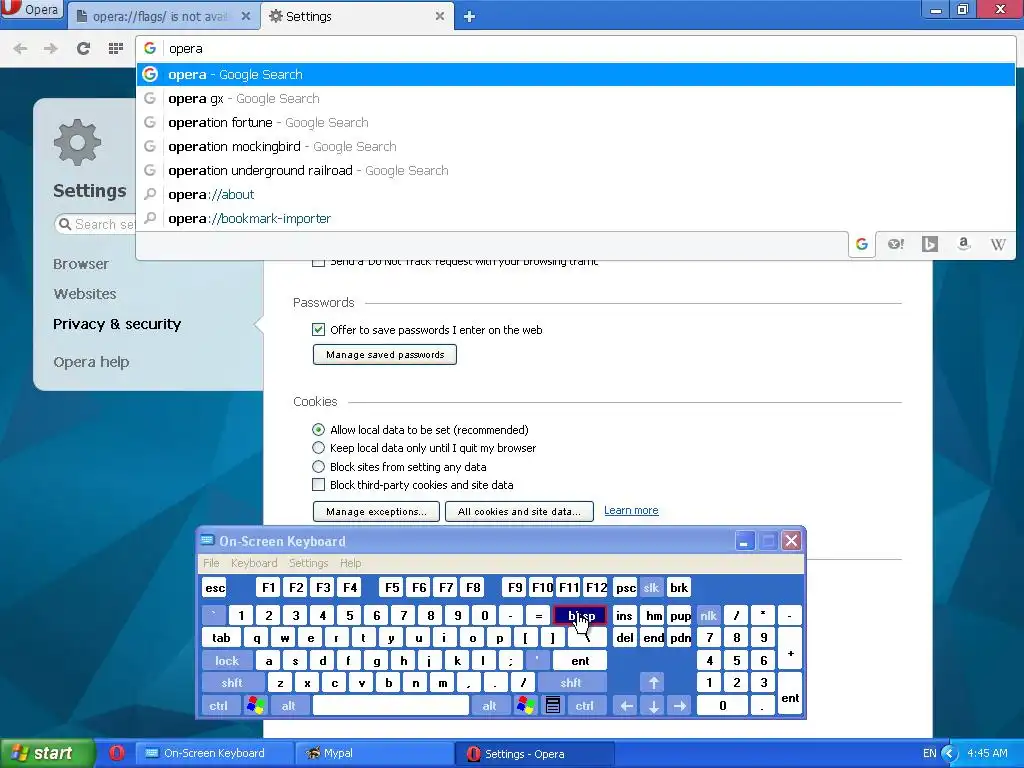Image resolution: width=1024 pixels, height=768 pixels.
Task: Select Wikipedia search engine icon
Action: (997, 244)
